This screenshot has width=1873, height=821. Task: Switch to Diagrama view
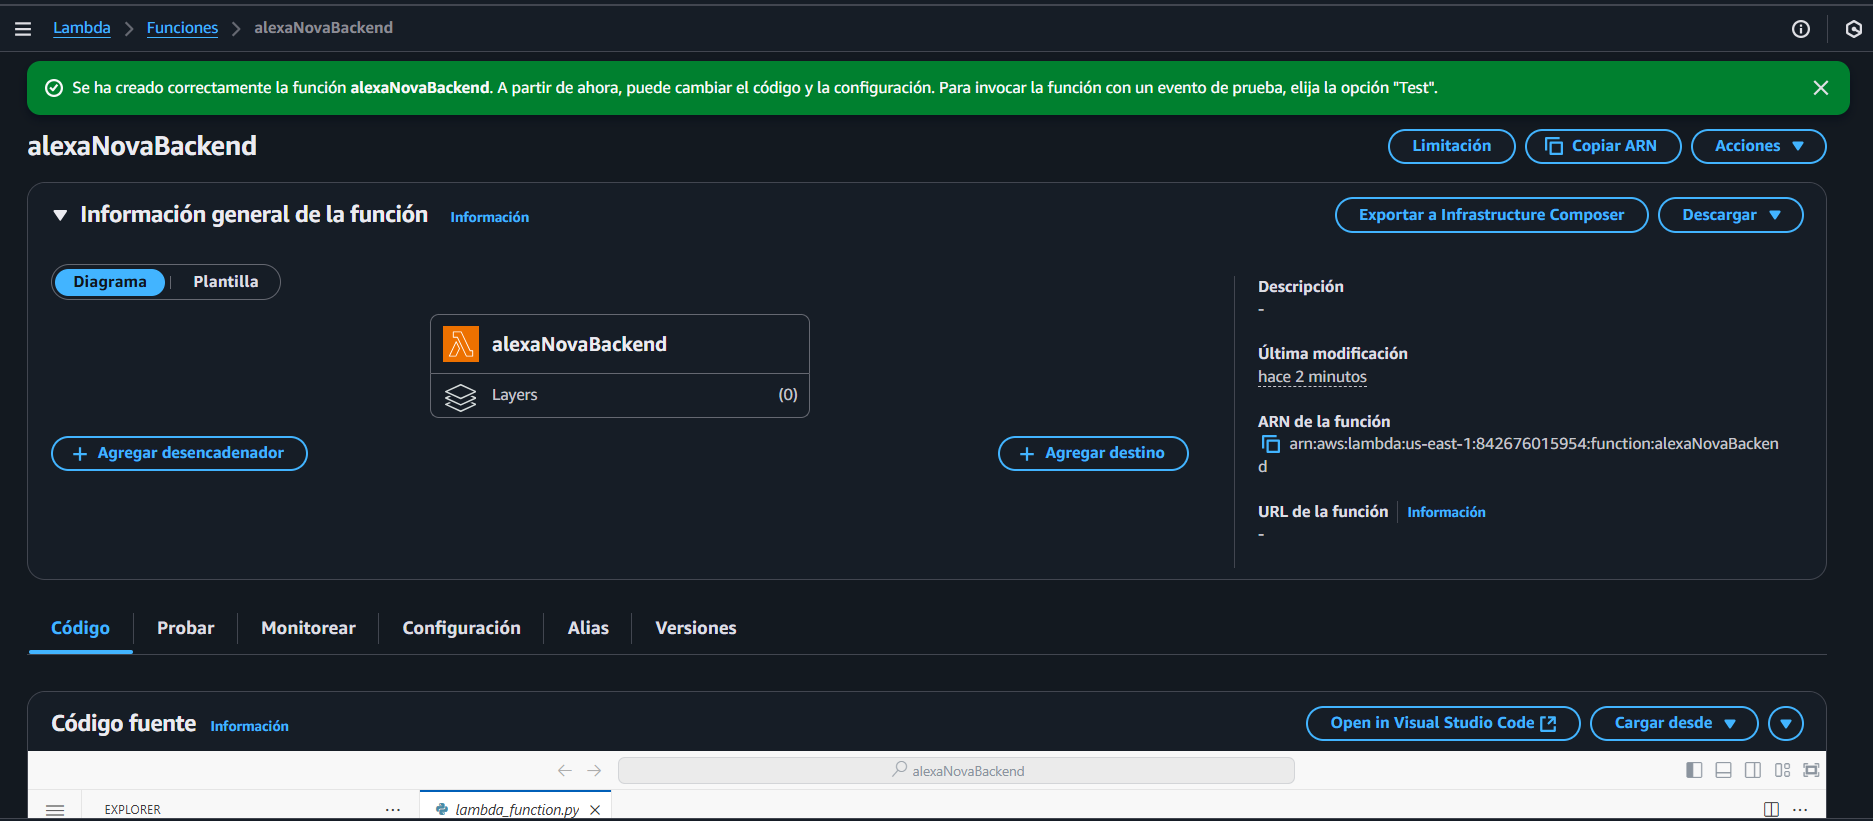point(110,282)
